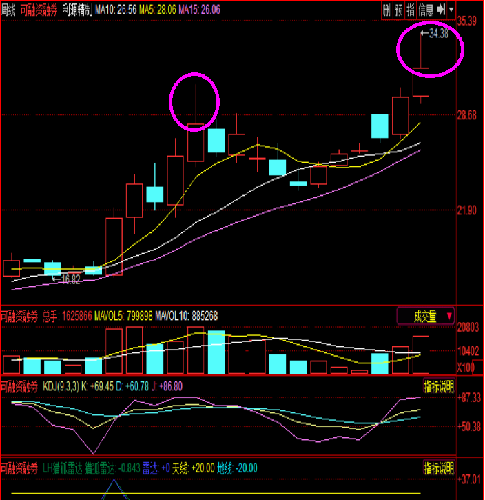Click the 16.82 low price marker
This screenshot has width=485, height=500.
click(x=67, y=279)
